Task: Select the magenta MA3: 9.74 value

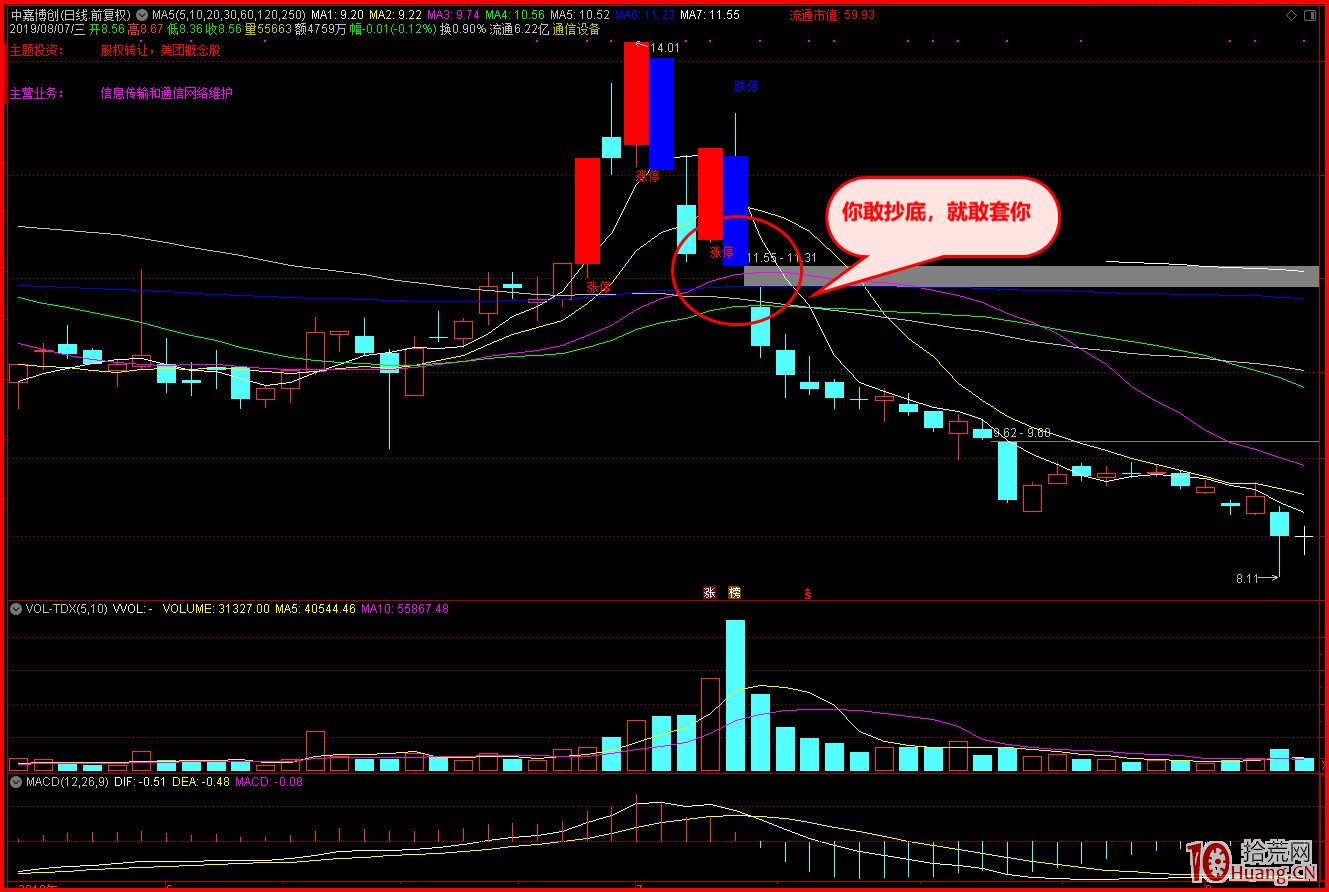Action: pos(453,15)
